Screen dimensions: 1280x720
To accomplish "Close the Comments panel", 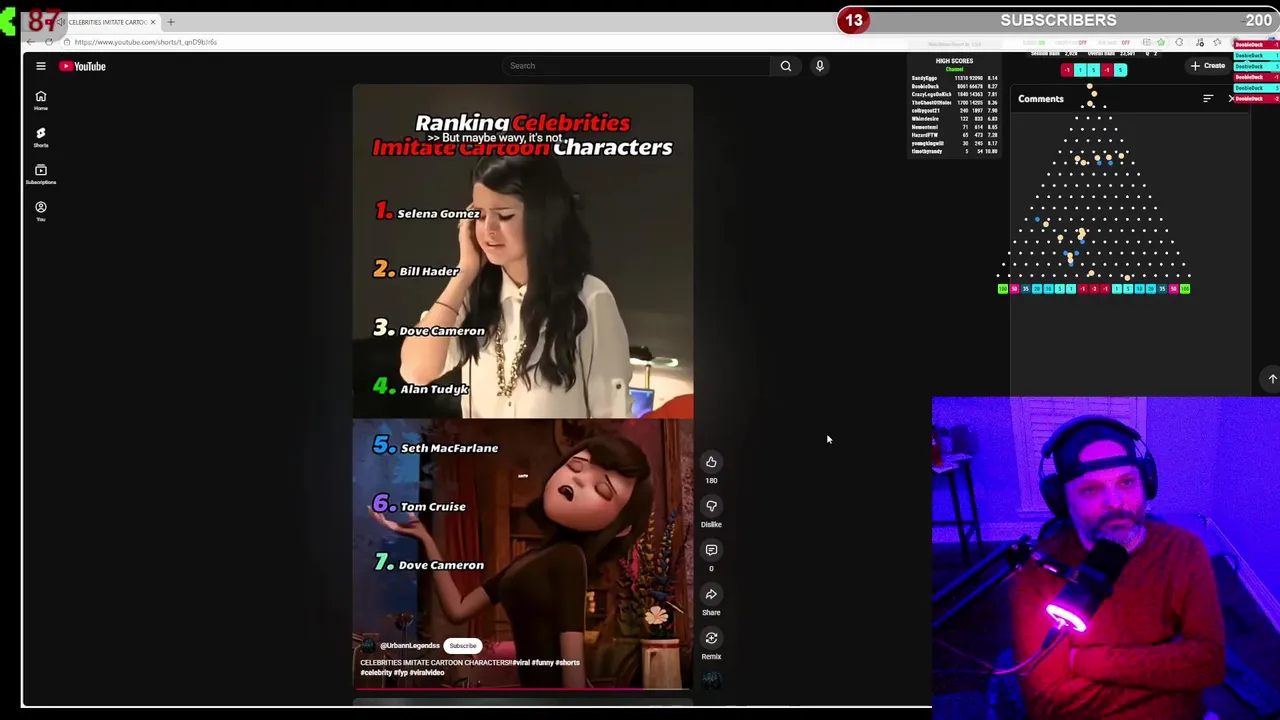I will (x=1231, y=99).
